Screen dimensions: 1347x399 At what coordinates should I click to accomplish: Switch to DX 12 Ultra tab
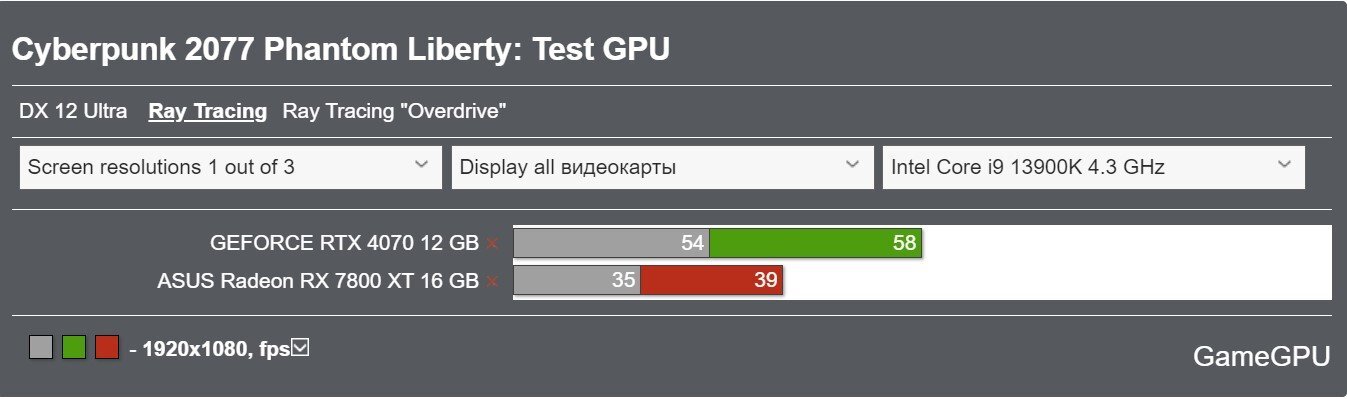73,111
